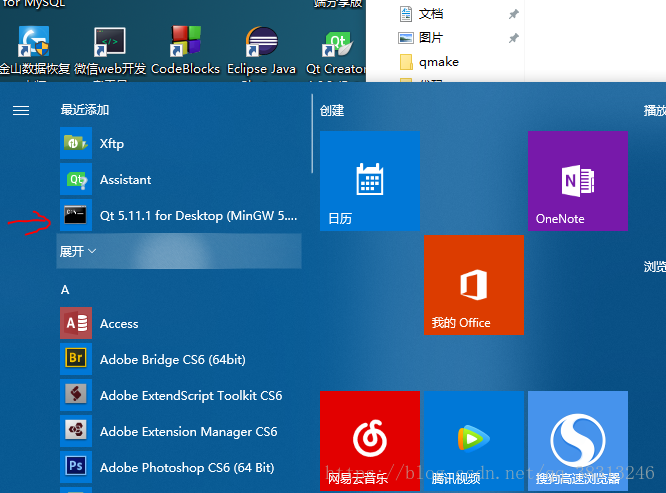Open the 搜狗高速浏览器 tile

pyautogui.click(x=578, y=441)
